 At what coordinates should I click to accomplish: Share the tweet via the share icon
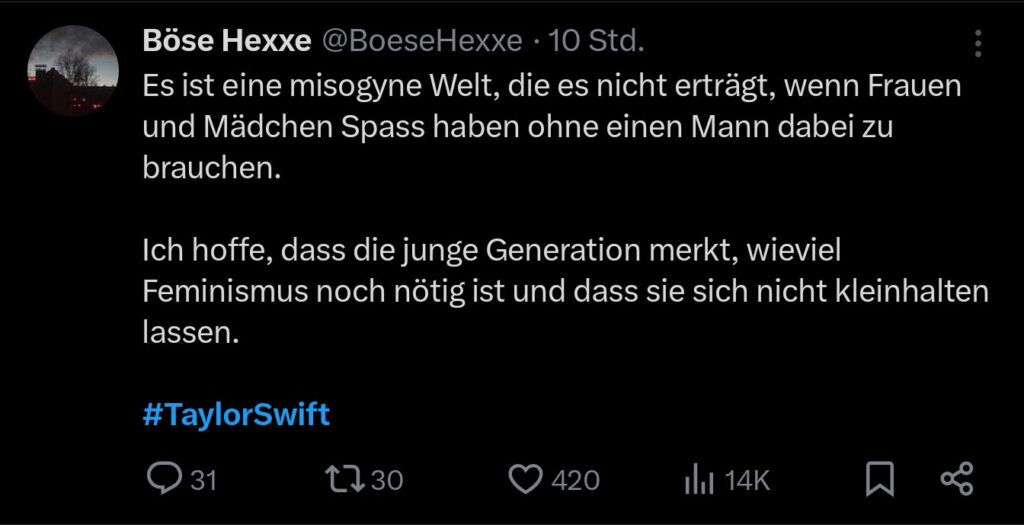point(957,480)
